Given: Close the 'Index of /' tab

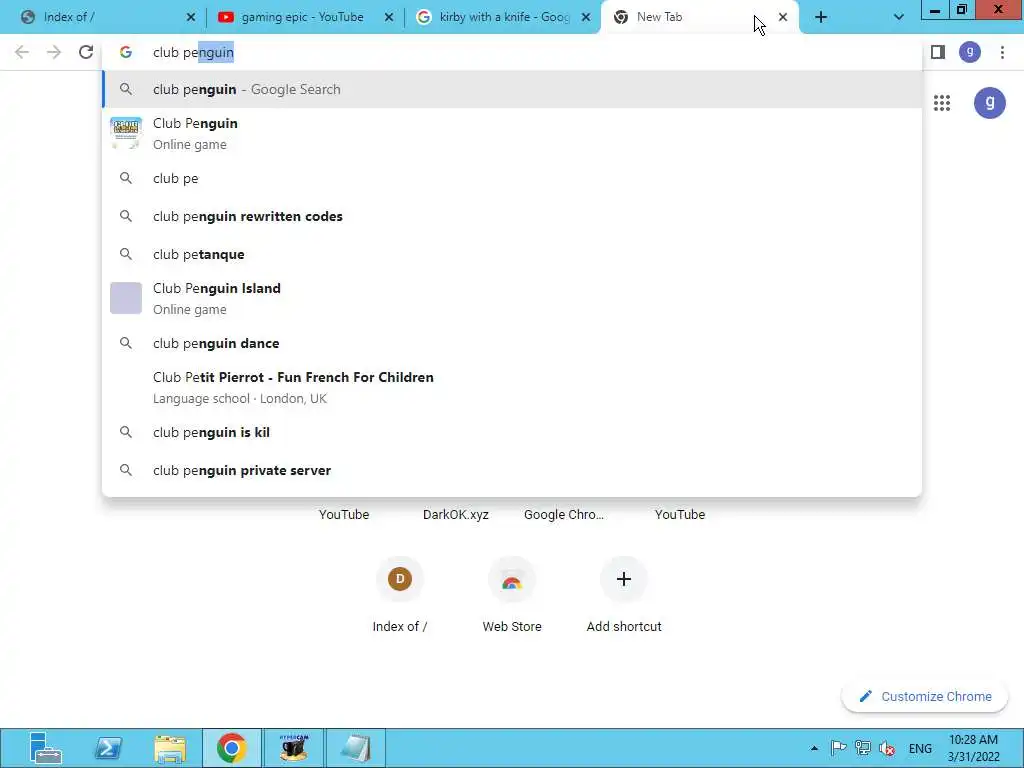Looking at the screenshot, I should coord(191,18).
